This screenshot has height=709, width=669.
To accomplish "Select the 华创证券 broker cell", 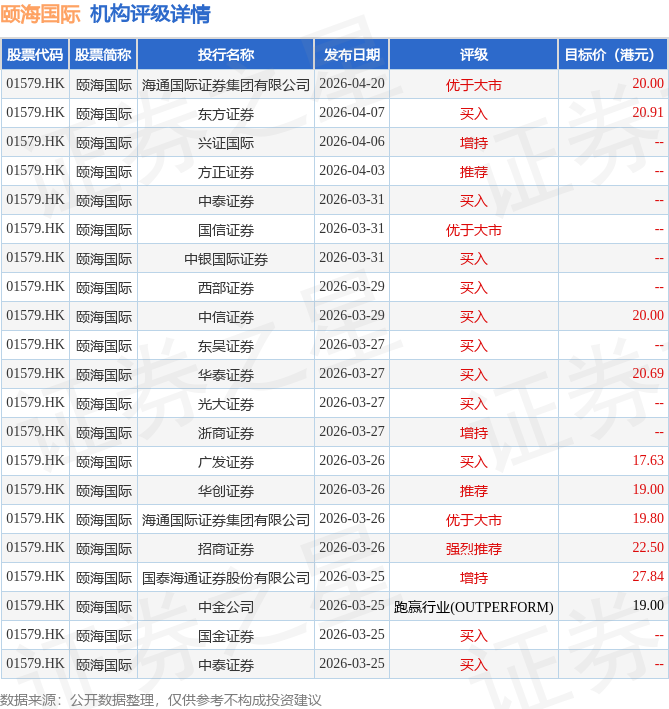I will pos(226,490).
